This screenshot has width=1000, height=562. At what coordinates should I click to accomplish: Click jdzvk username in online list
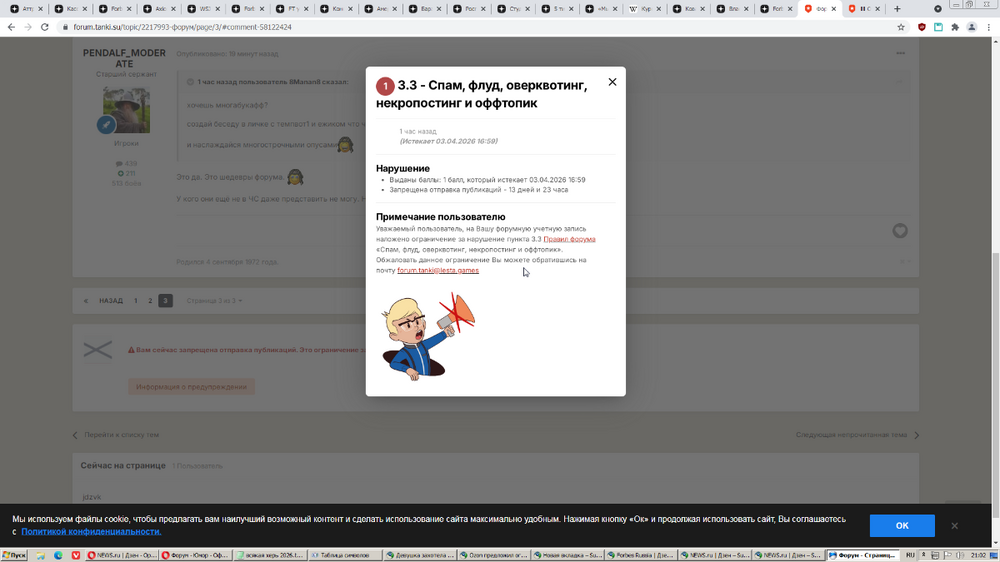91,497
